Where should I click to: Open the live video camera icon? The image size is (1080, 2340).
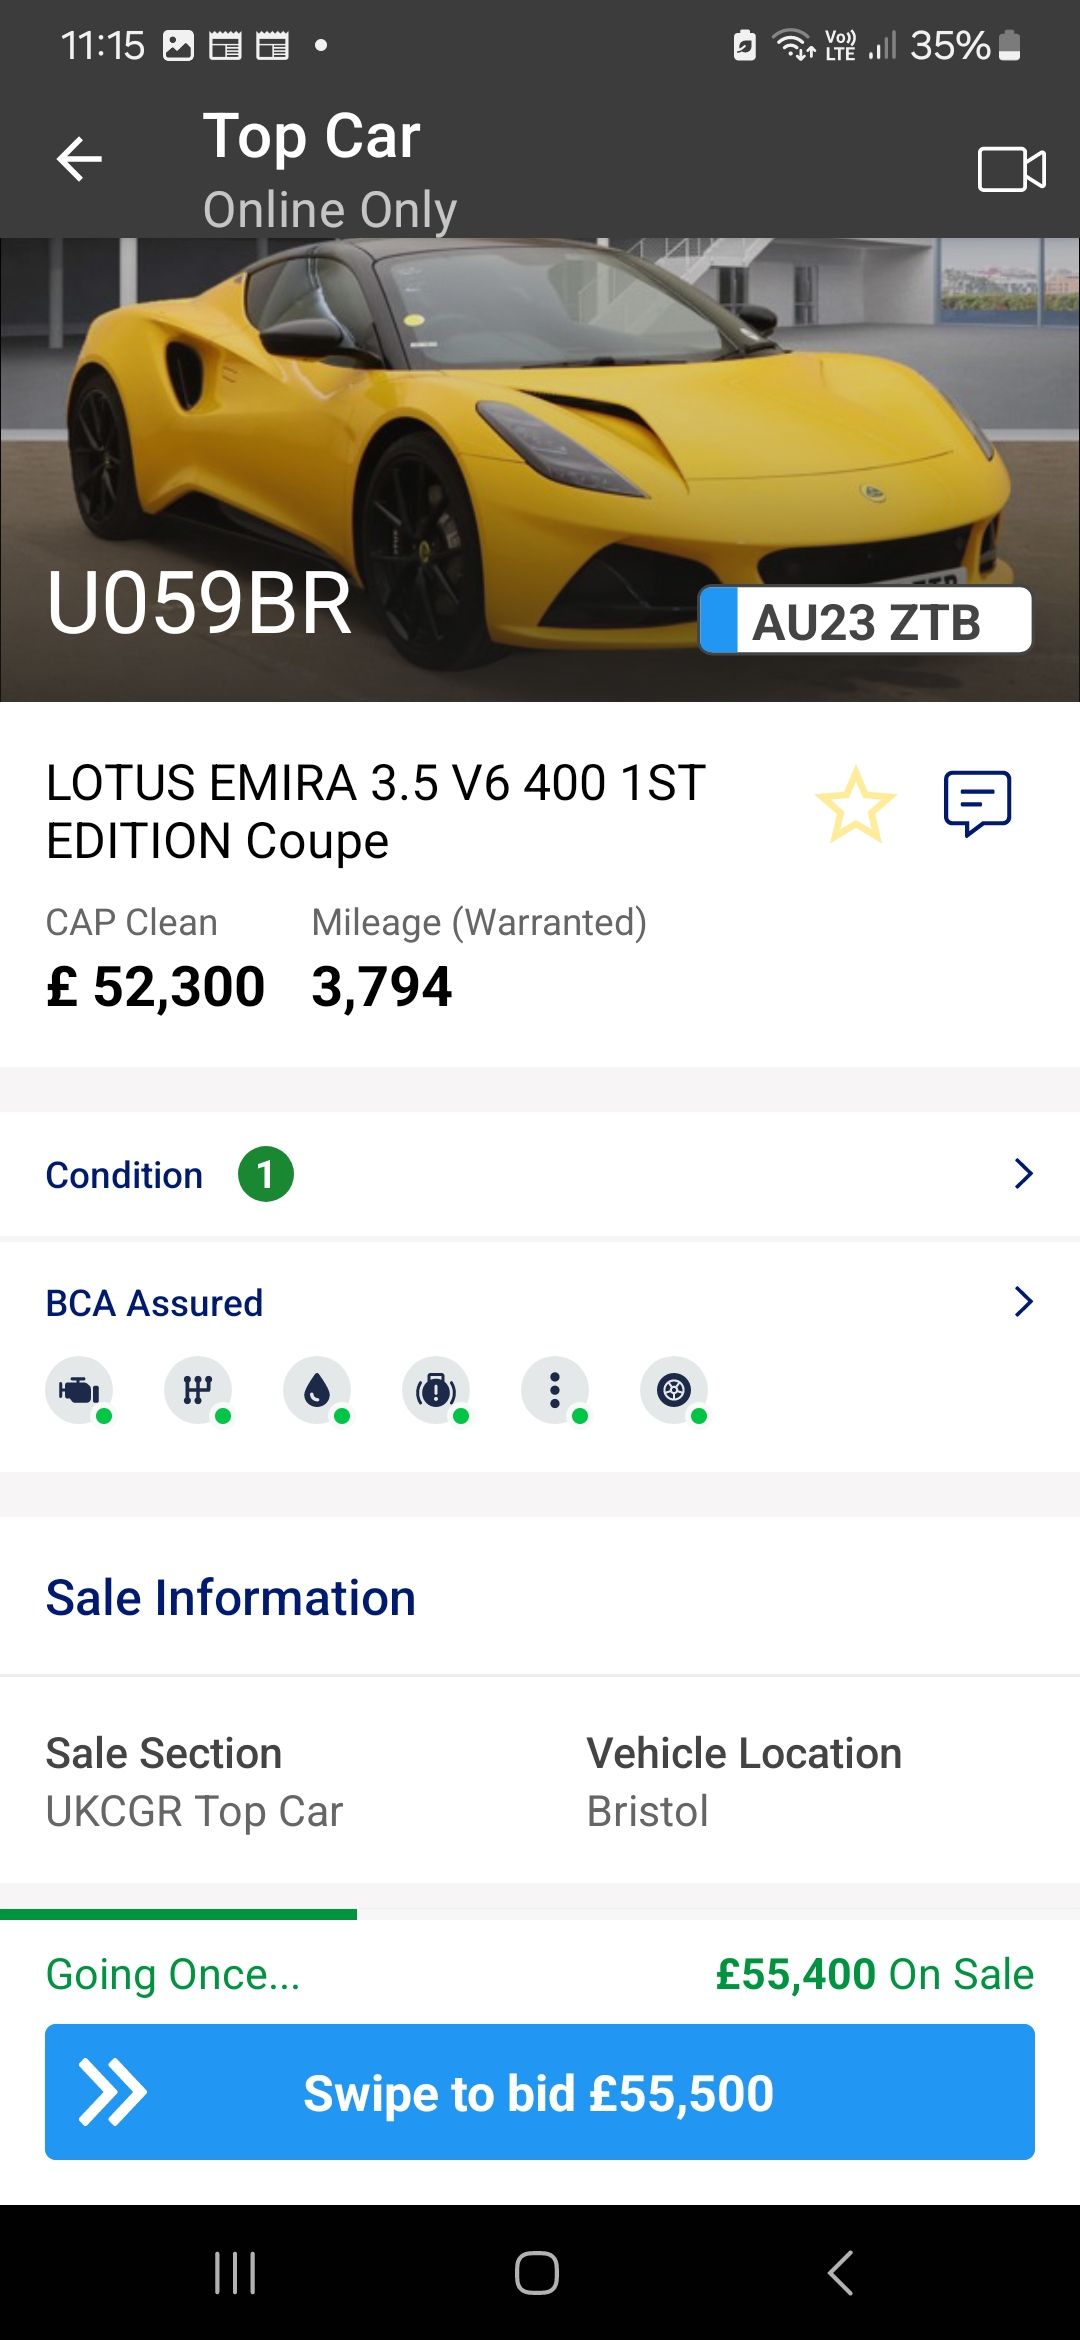[1011, 168]
